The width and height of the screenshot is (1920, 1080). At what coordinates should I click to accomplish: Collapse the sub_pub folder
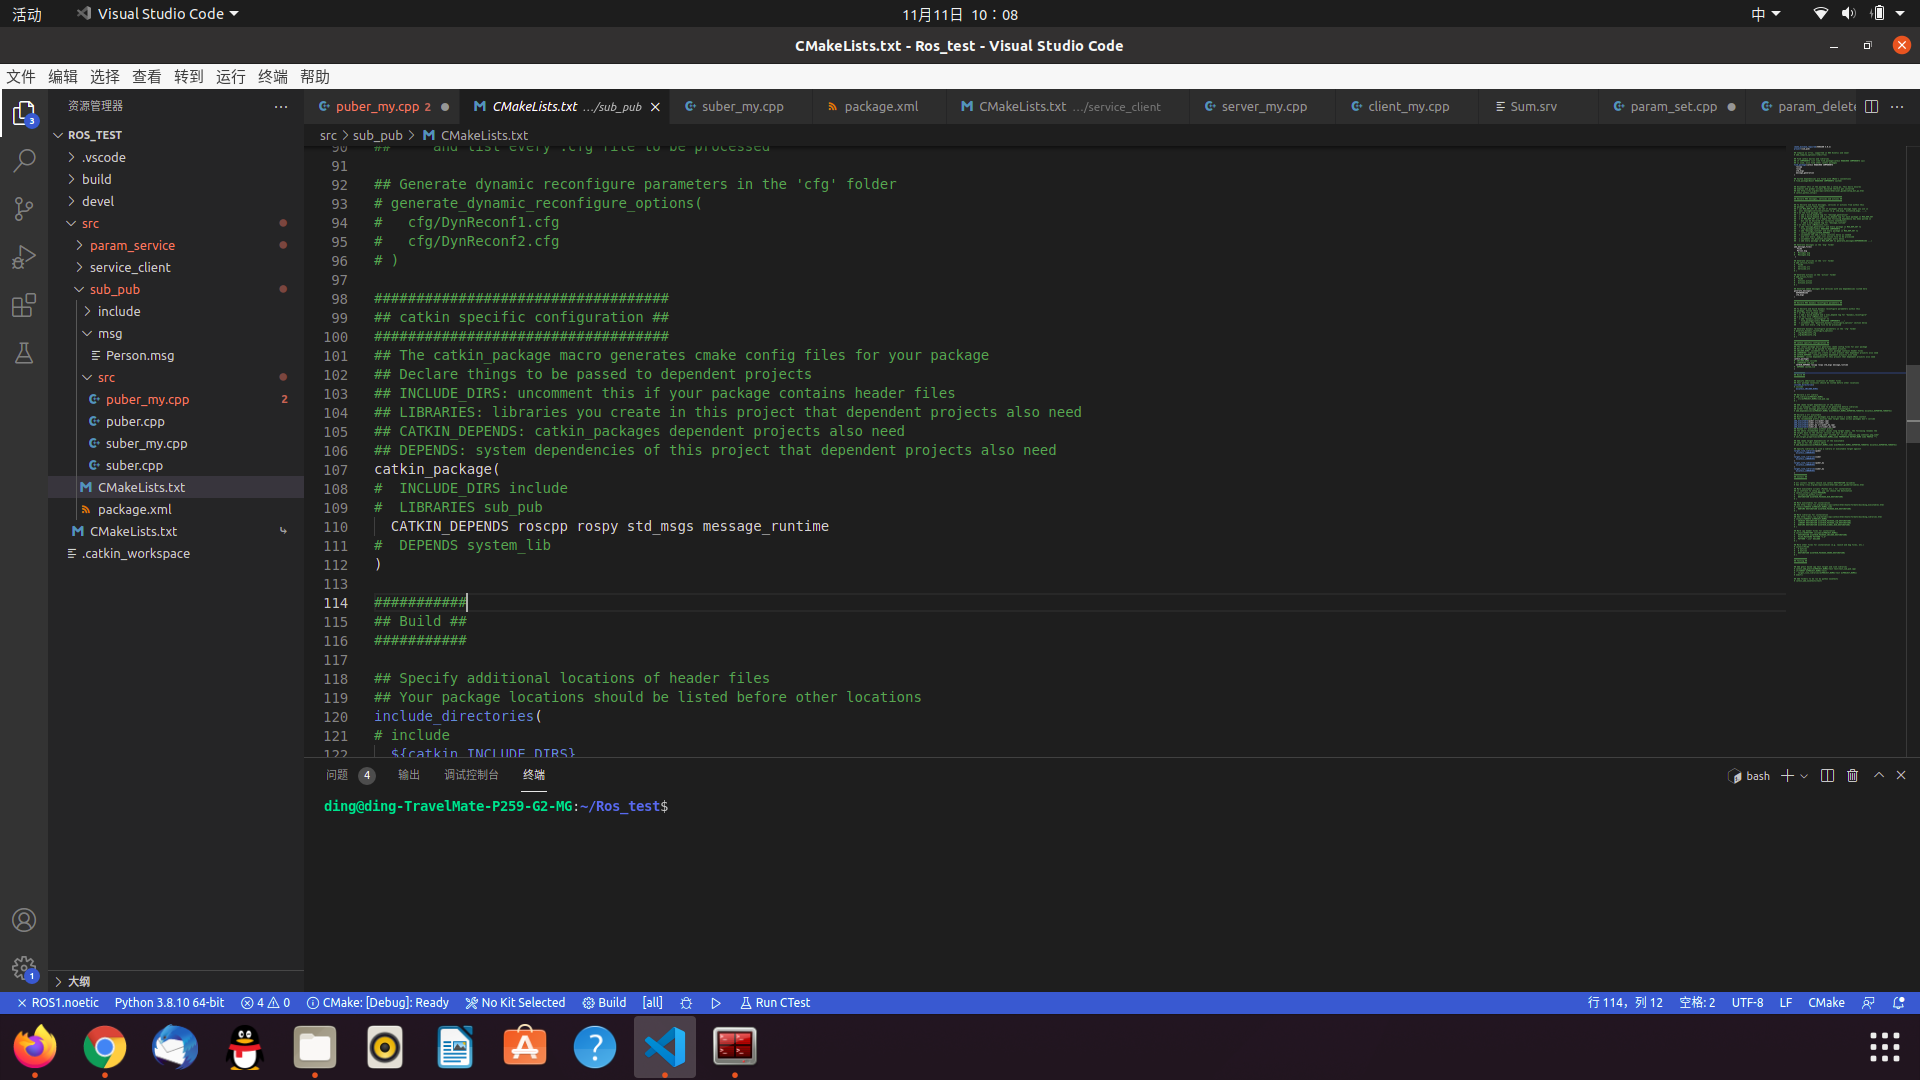coord(114,289)
